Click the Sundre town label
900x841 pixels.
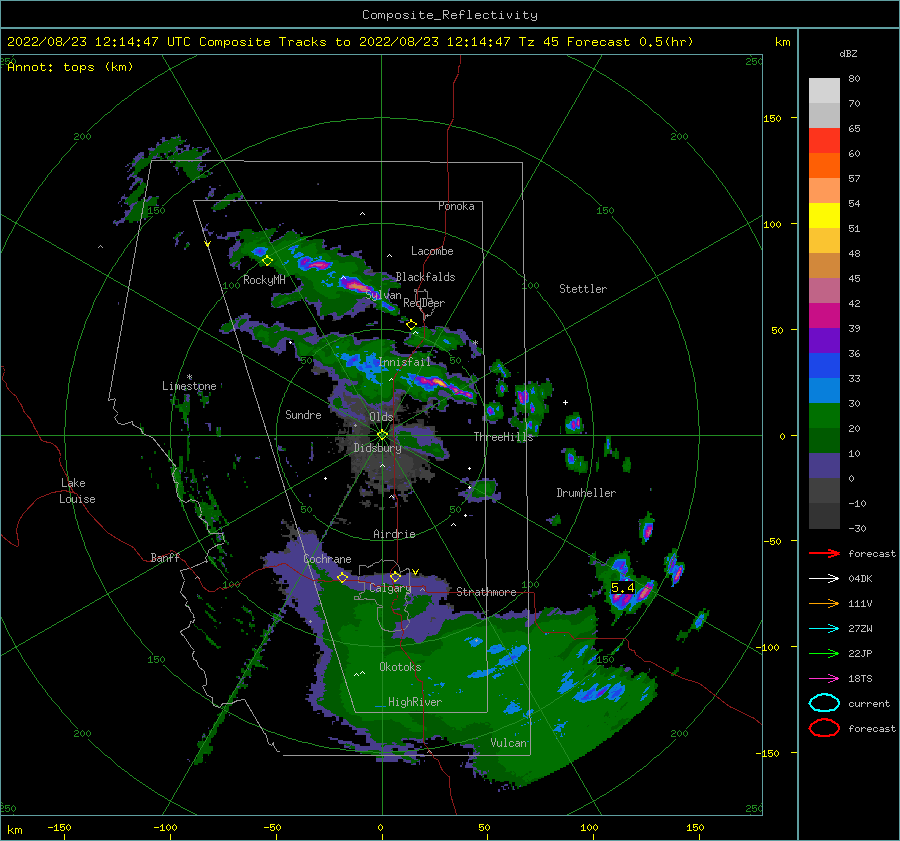click(303, 414)
